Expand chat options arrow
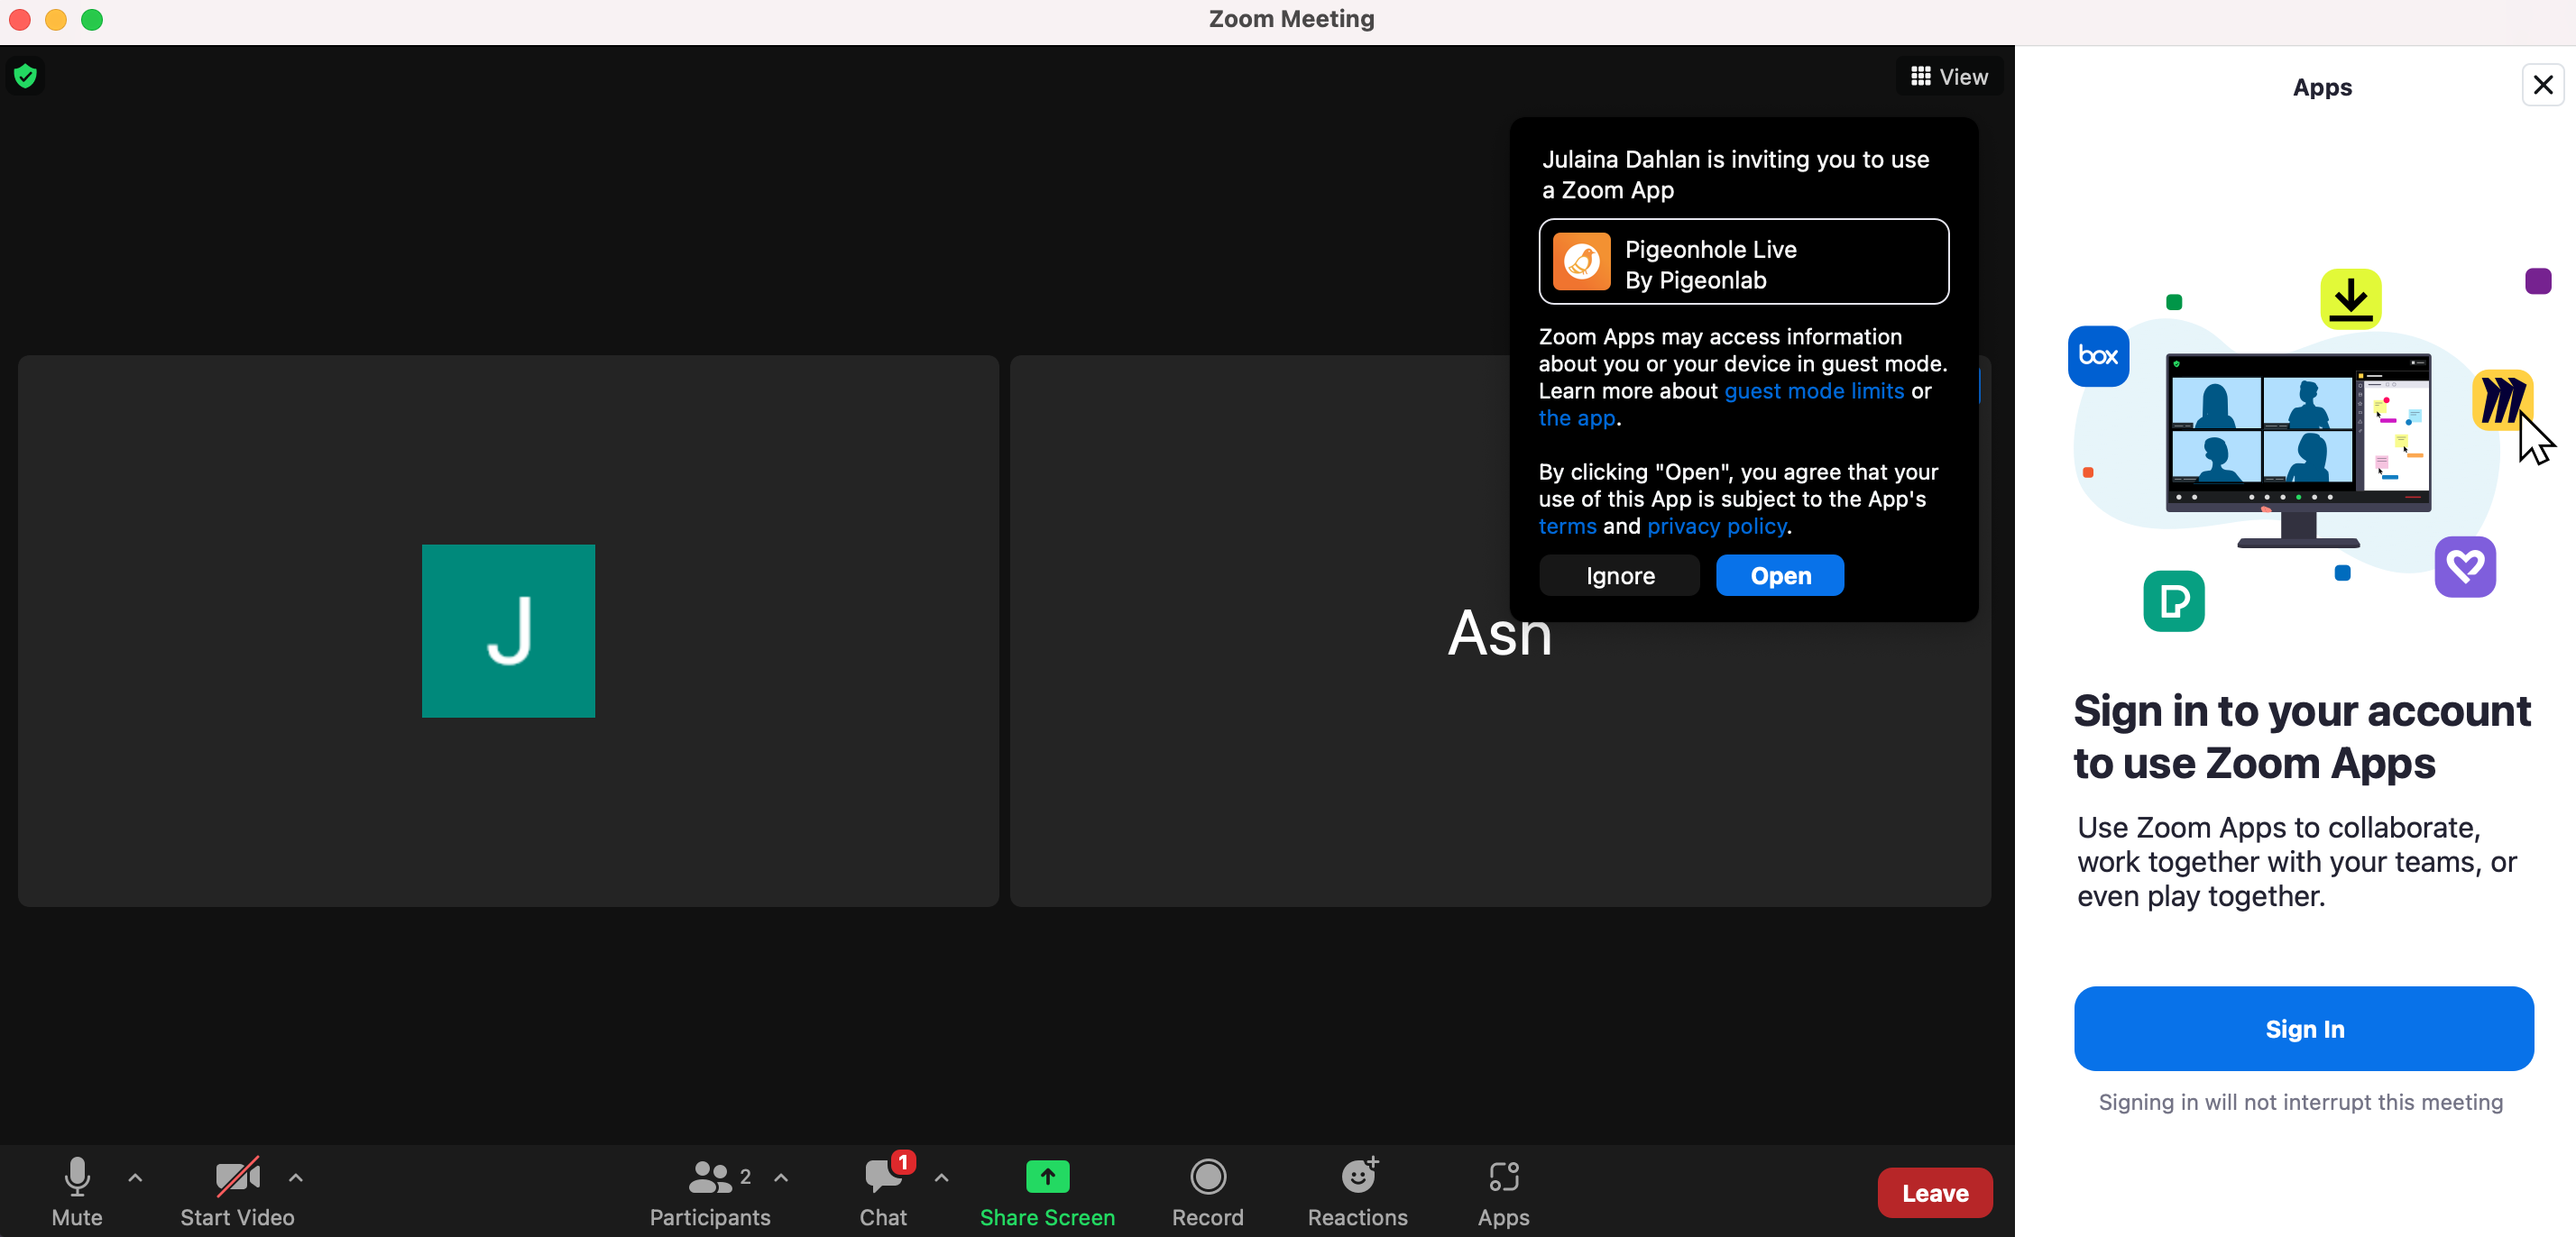Viewport: 2576px width, 1237px height. point(942,1178)
